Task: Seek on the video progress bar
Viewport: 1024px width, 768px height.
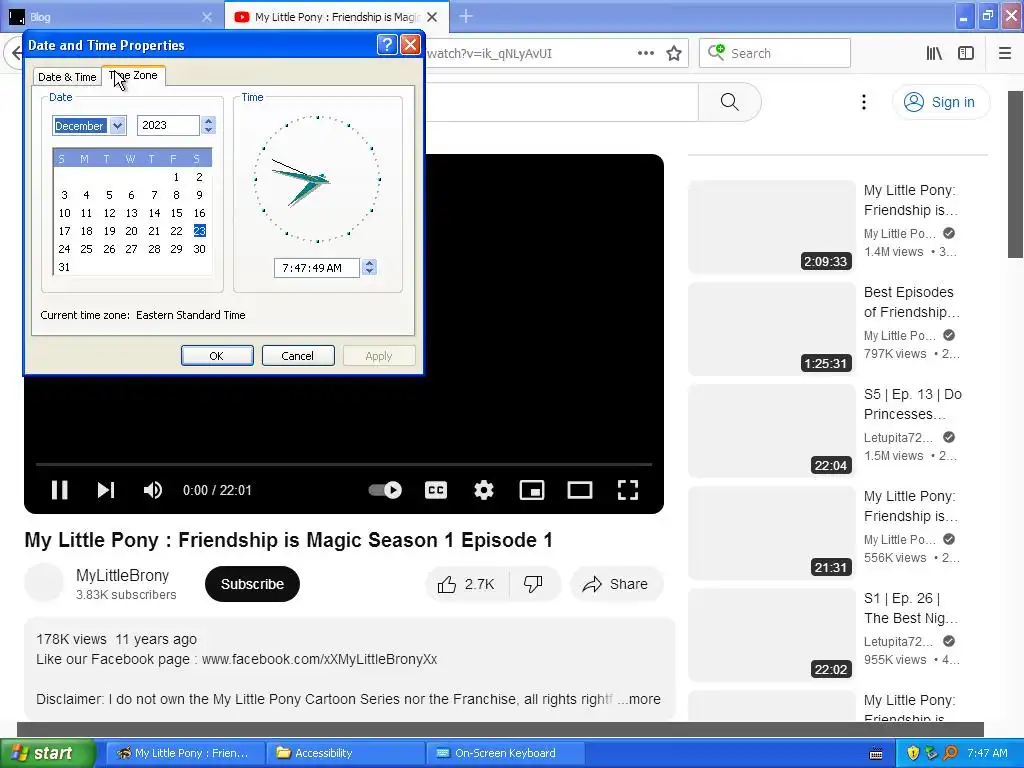Action: (x=344, y=464)
